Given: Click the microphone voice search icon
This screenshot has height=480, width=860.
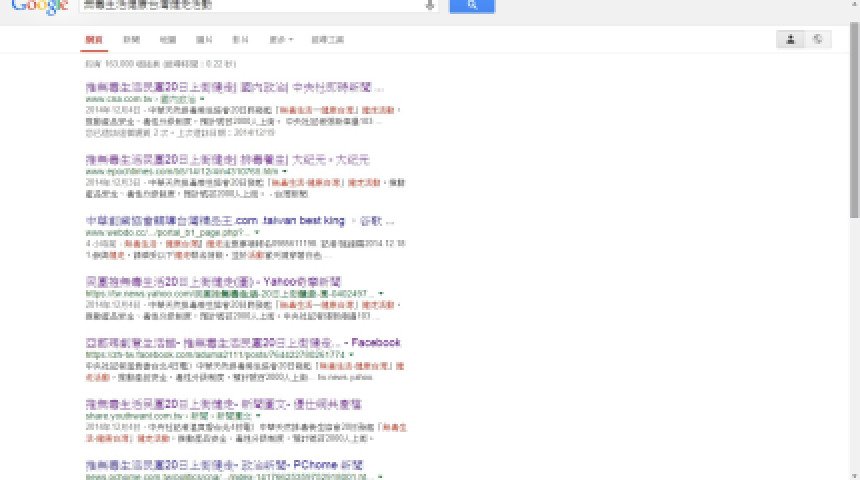Looking at the screenshot, I should click(430, 5).
